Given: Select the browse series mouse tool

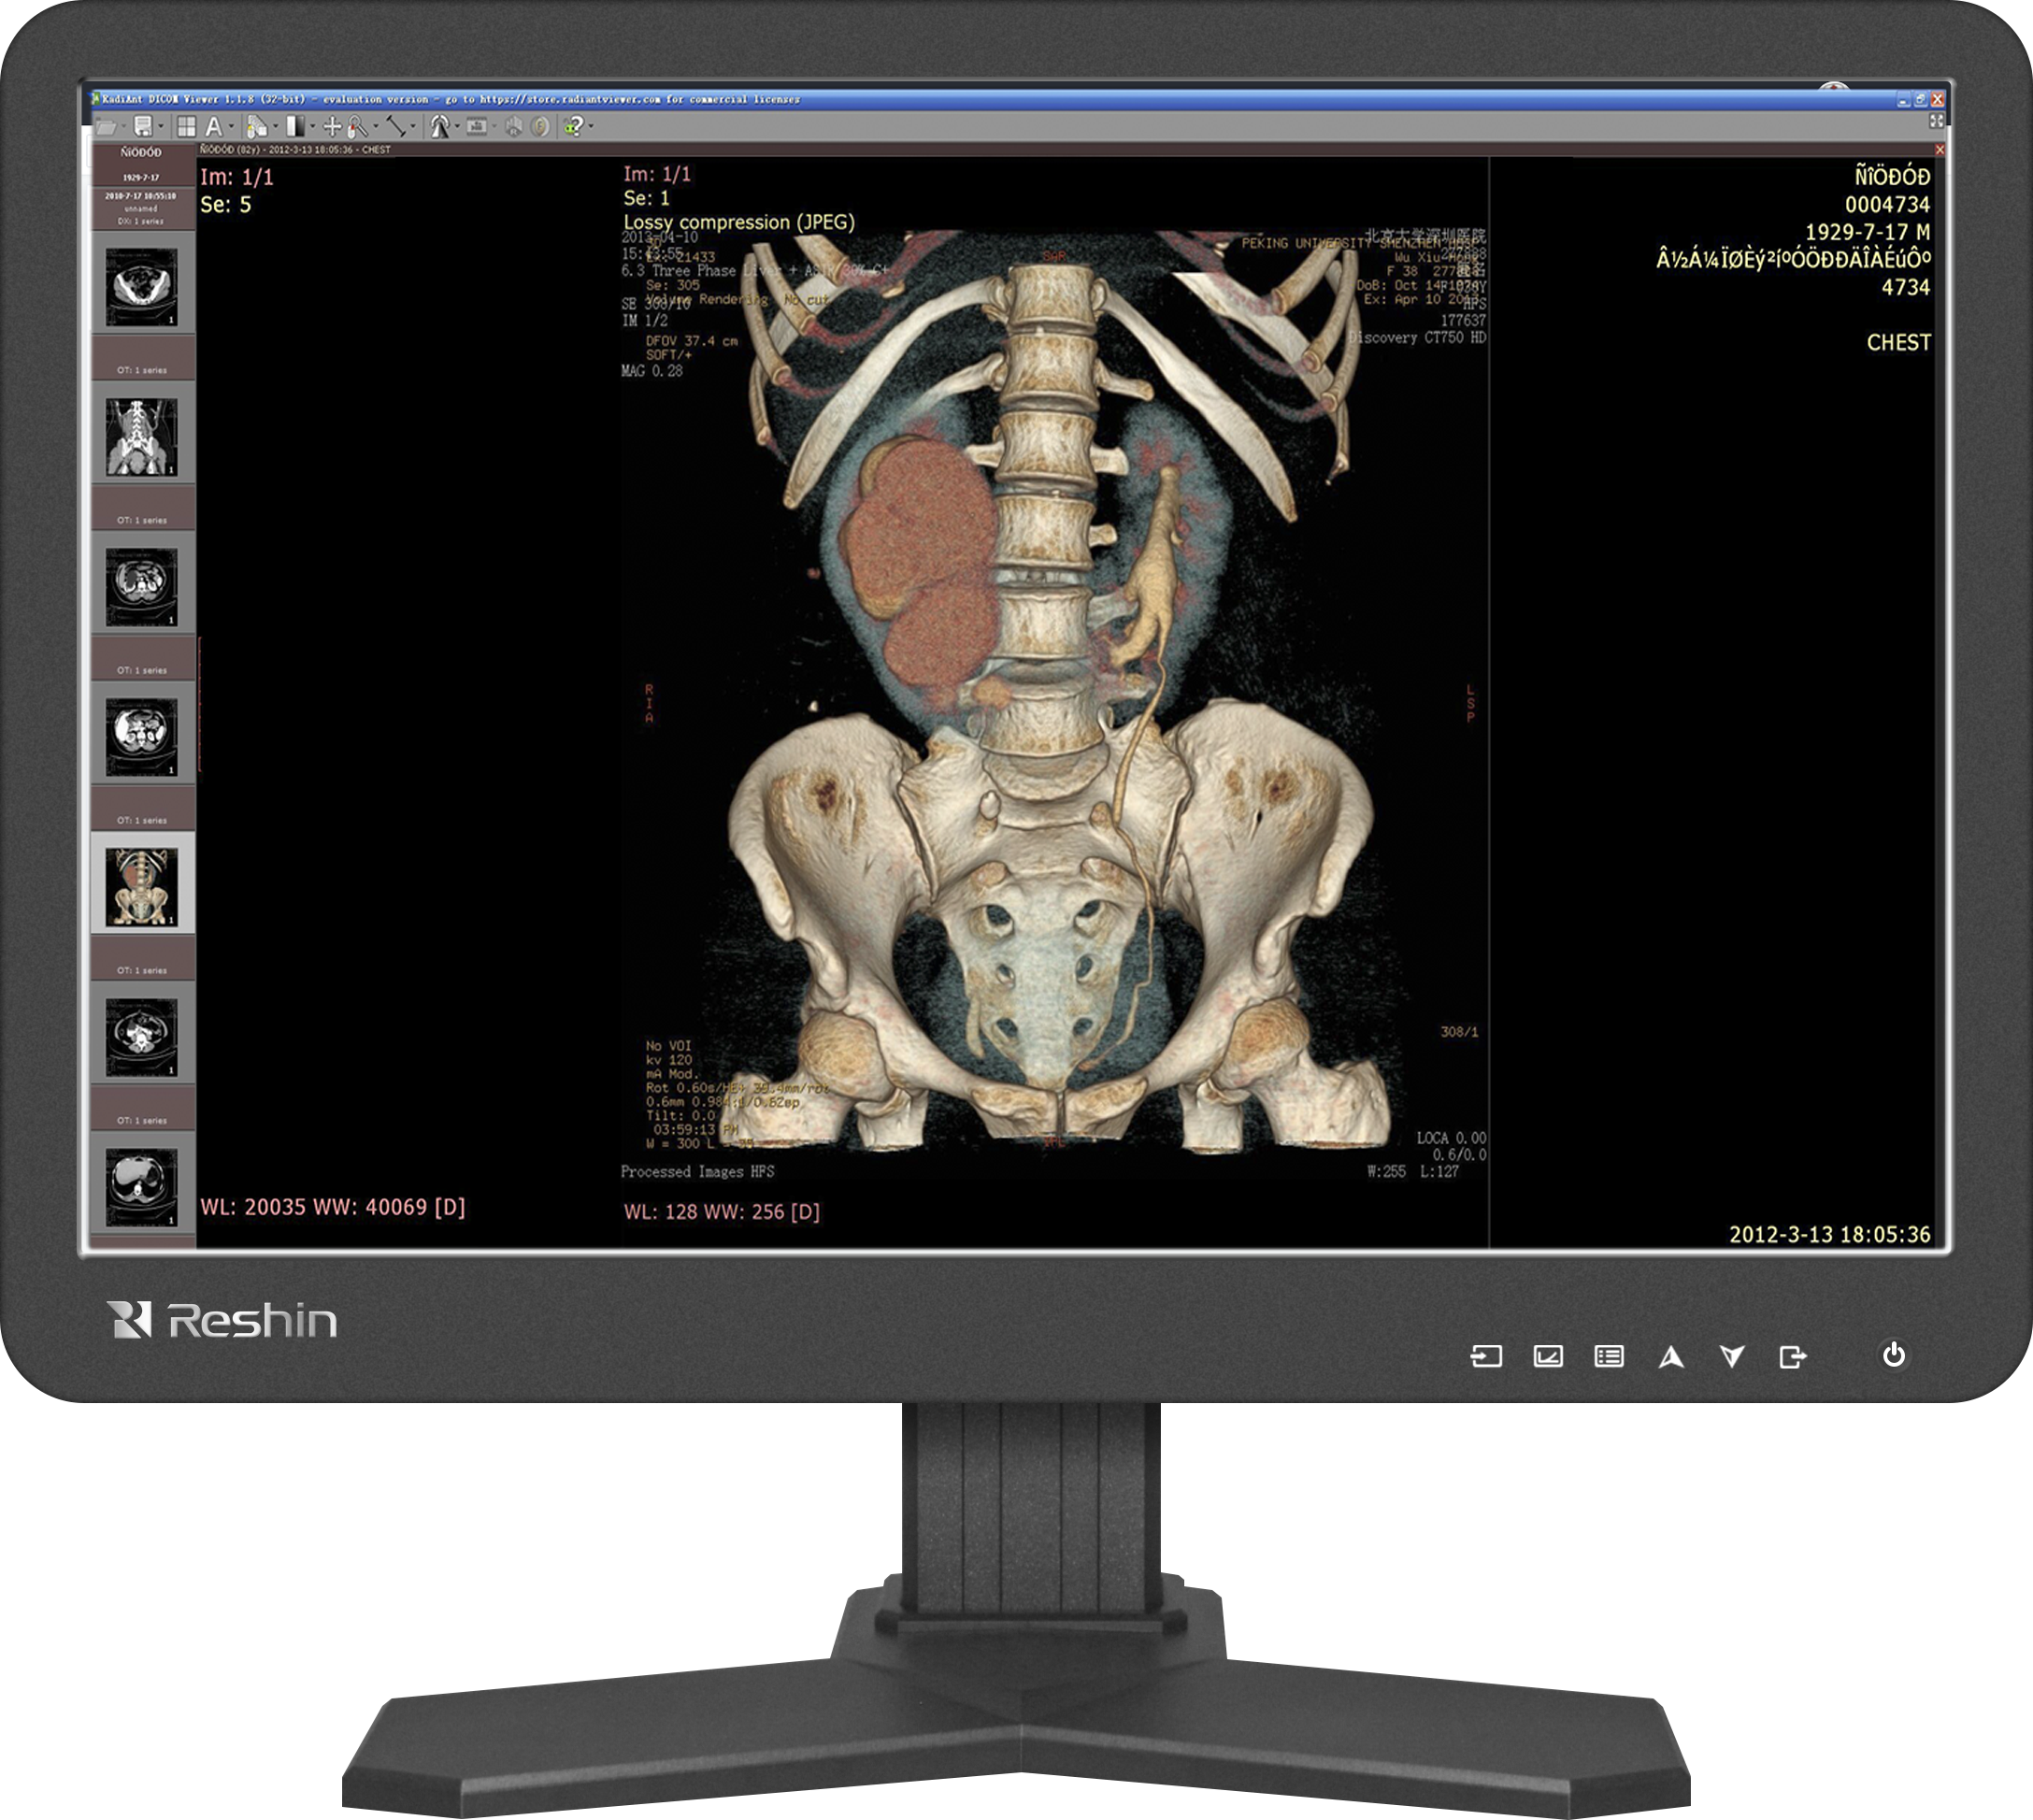Looking at the screenshot, I should point(257,127).
